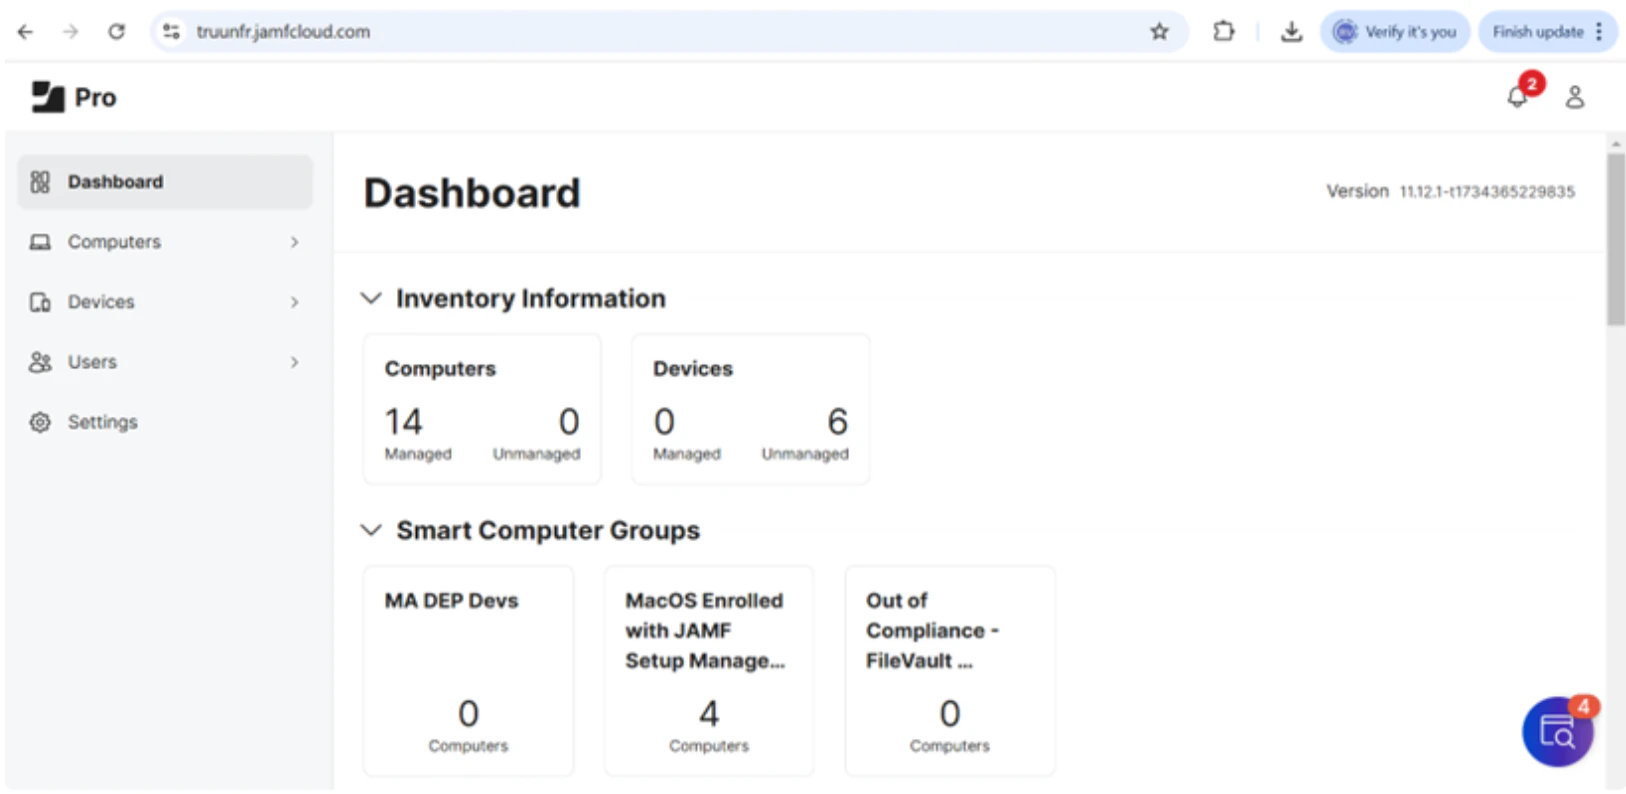Bookmark this page with star icon
This screenshot has width=1626, height=794.
tap(1159, 32)
